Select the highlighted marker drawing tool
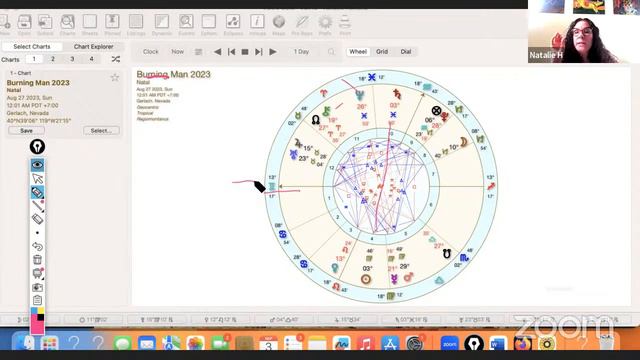 pyautogui.click(x=37, y=192)
